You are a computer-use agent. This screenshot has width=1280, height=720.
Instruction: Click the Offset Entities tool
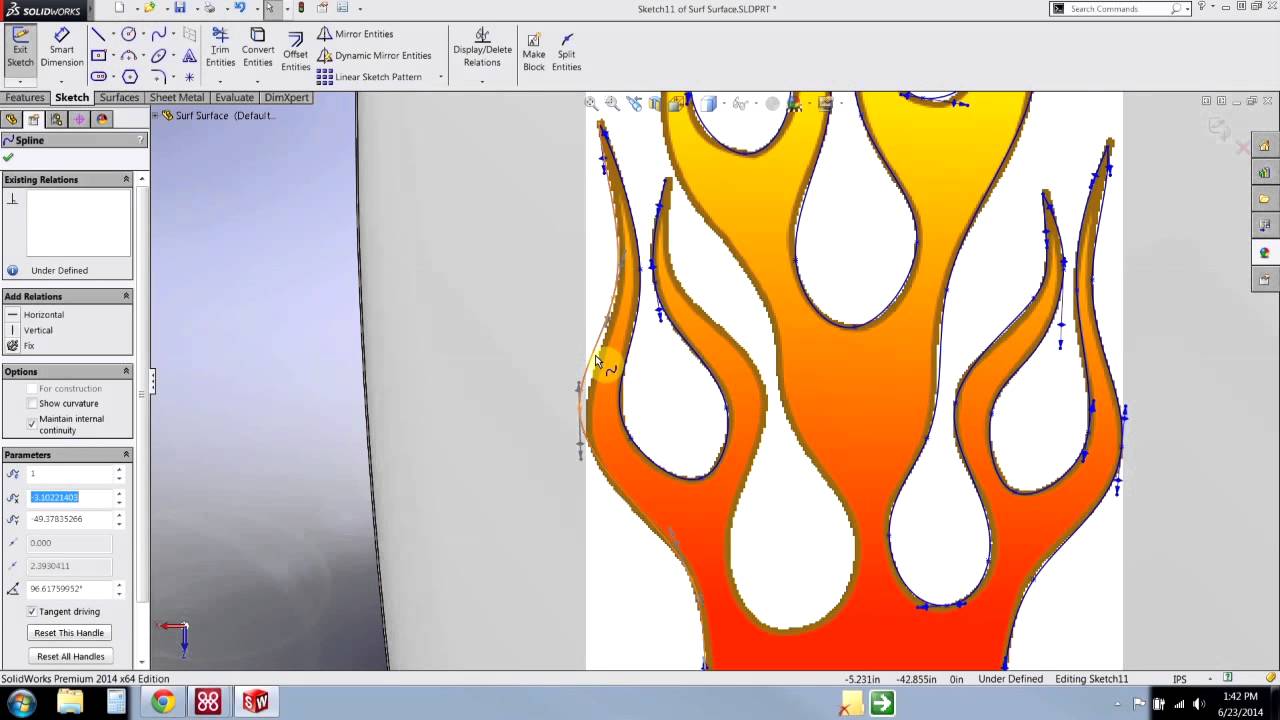coord(295,52)
